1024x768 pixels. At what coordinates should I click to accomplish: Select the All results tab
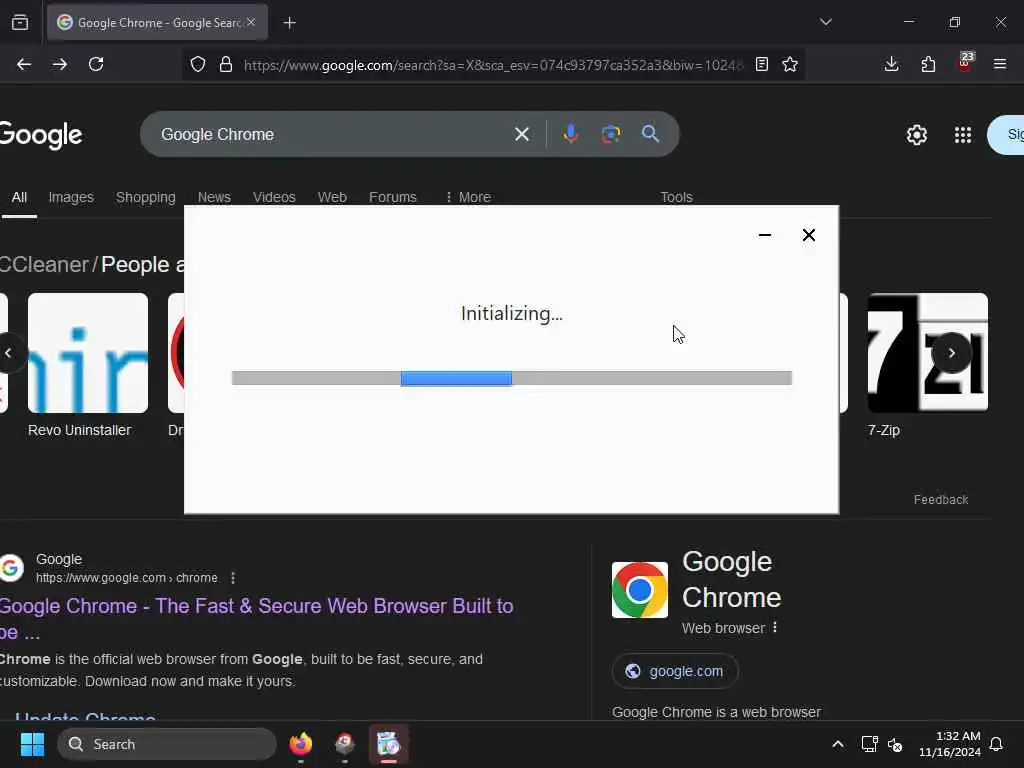tap(19, 197)
